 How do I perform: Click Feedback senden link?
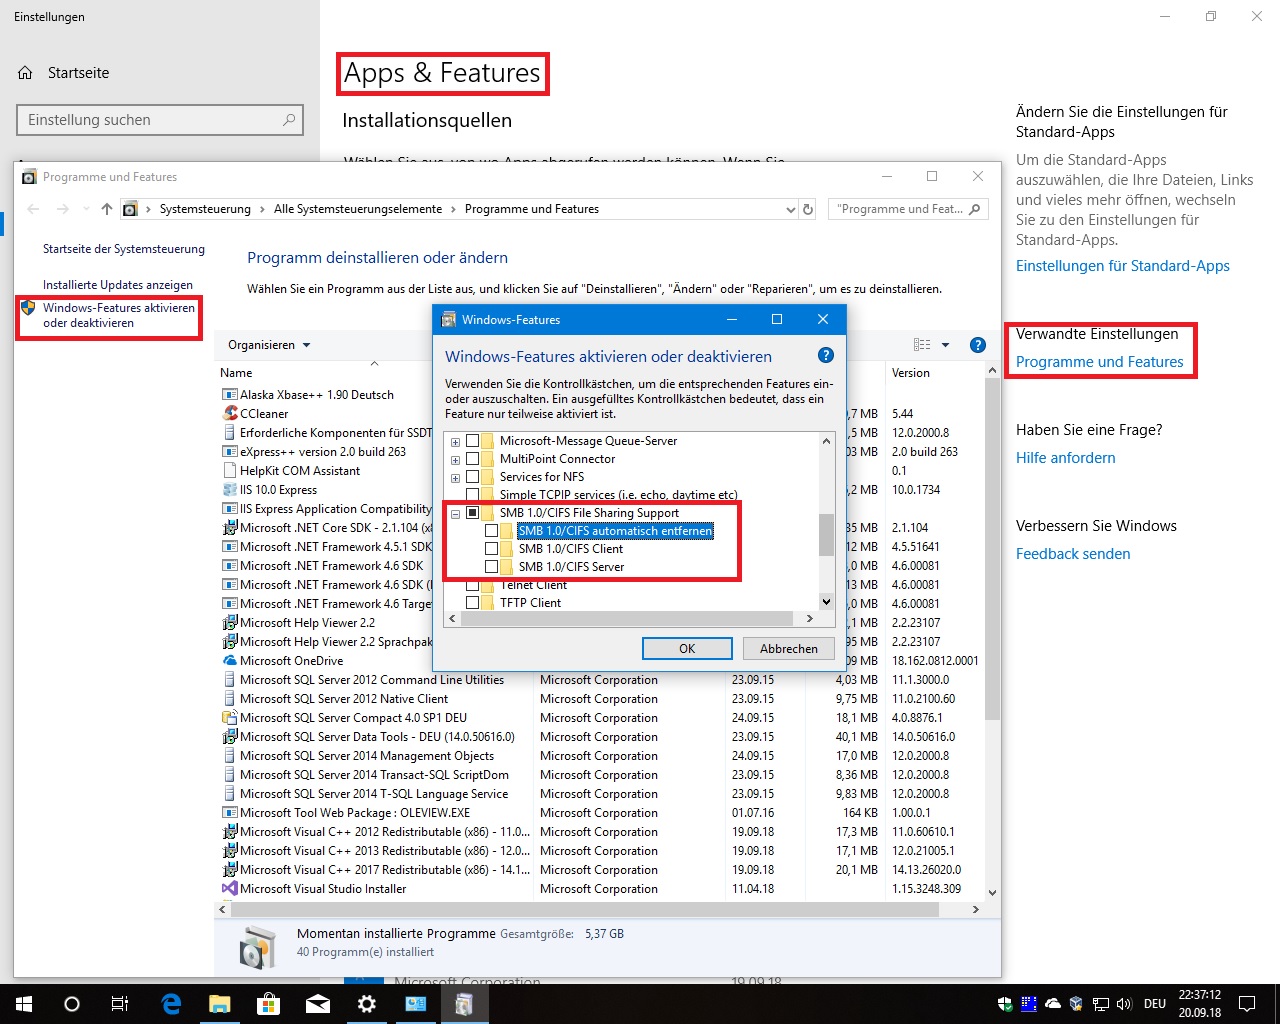(1073, 554)
